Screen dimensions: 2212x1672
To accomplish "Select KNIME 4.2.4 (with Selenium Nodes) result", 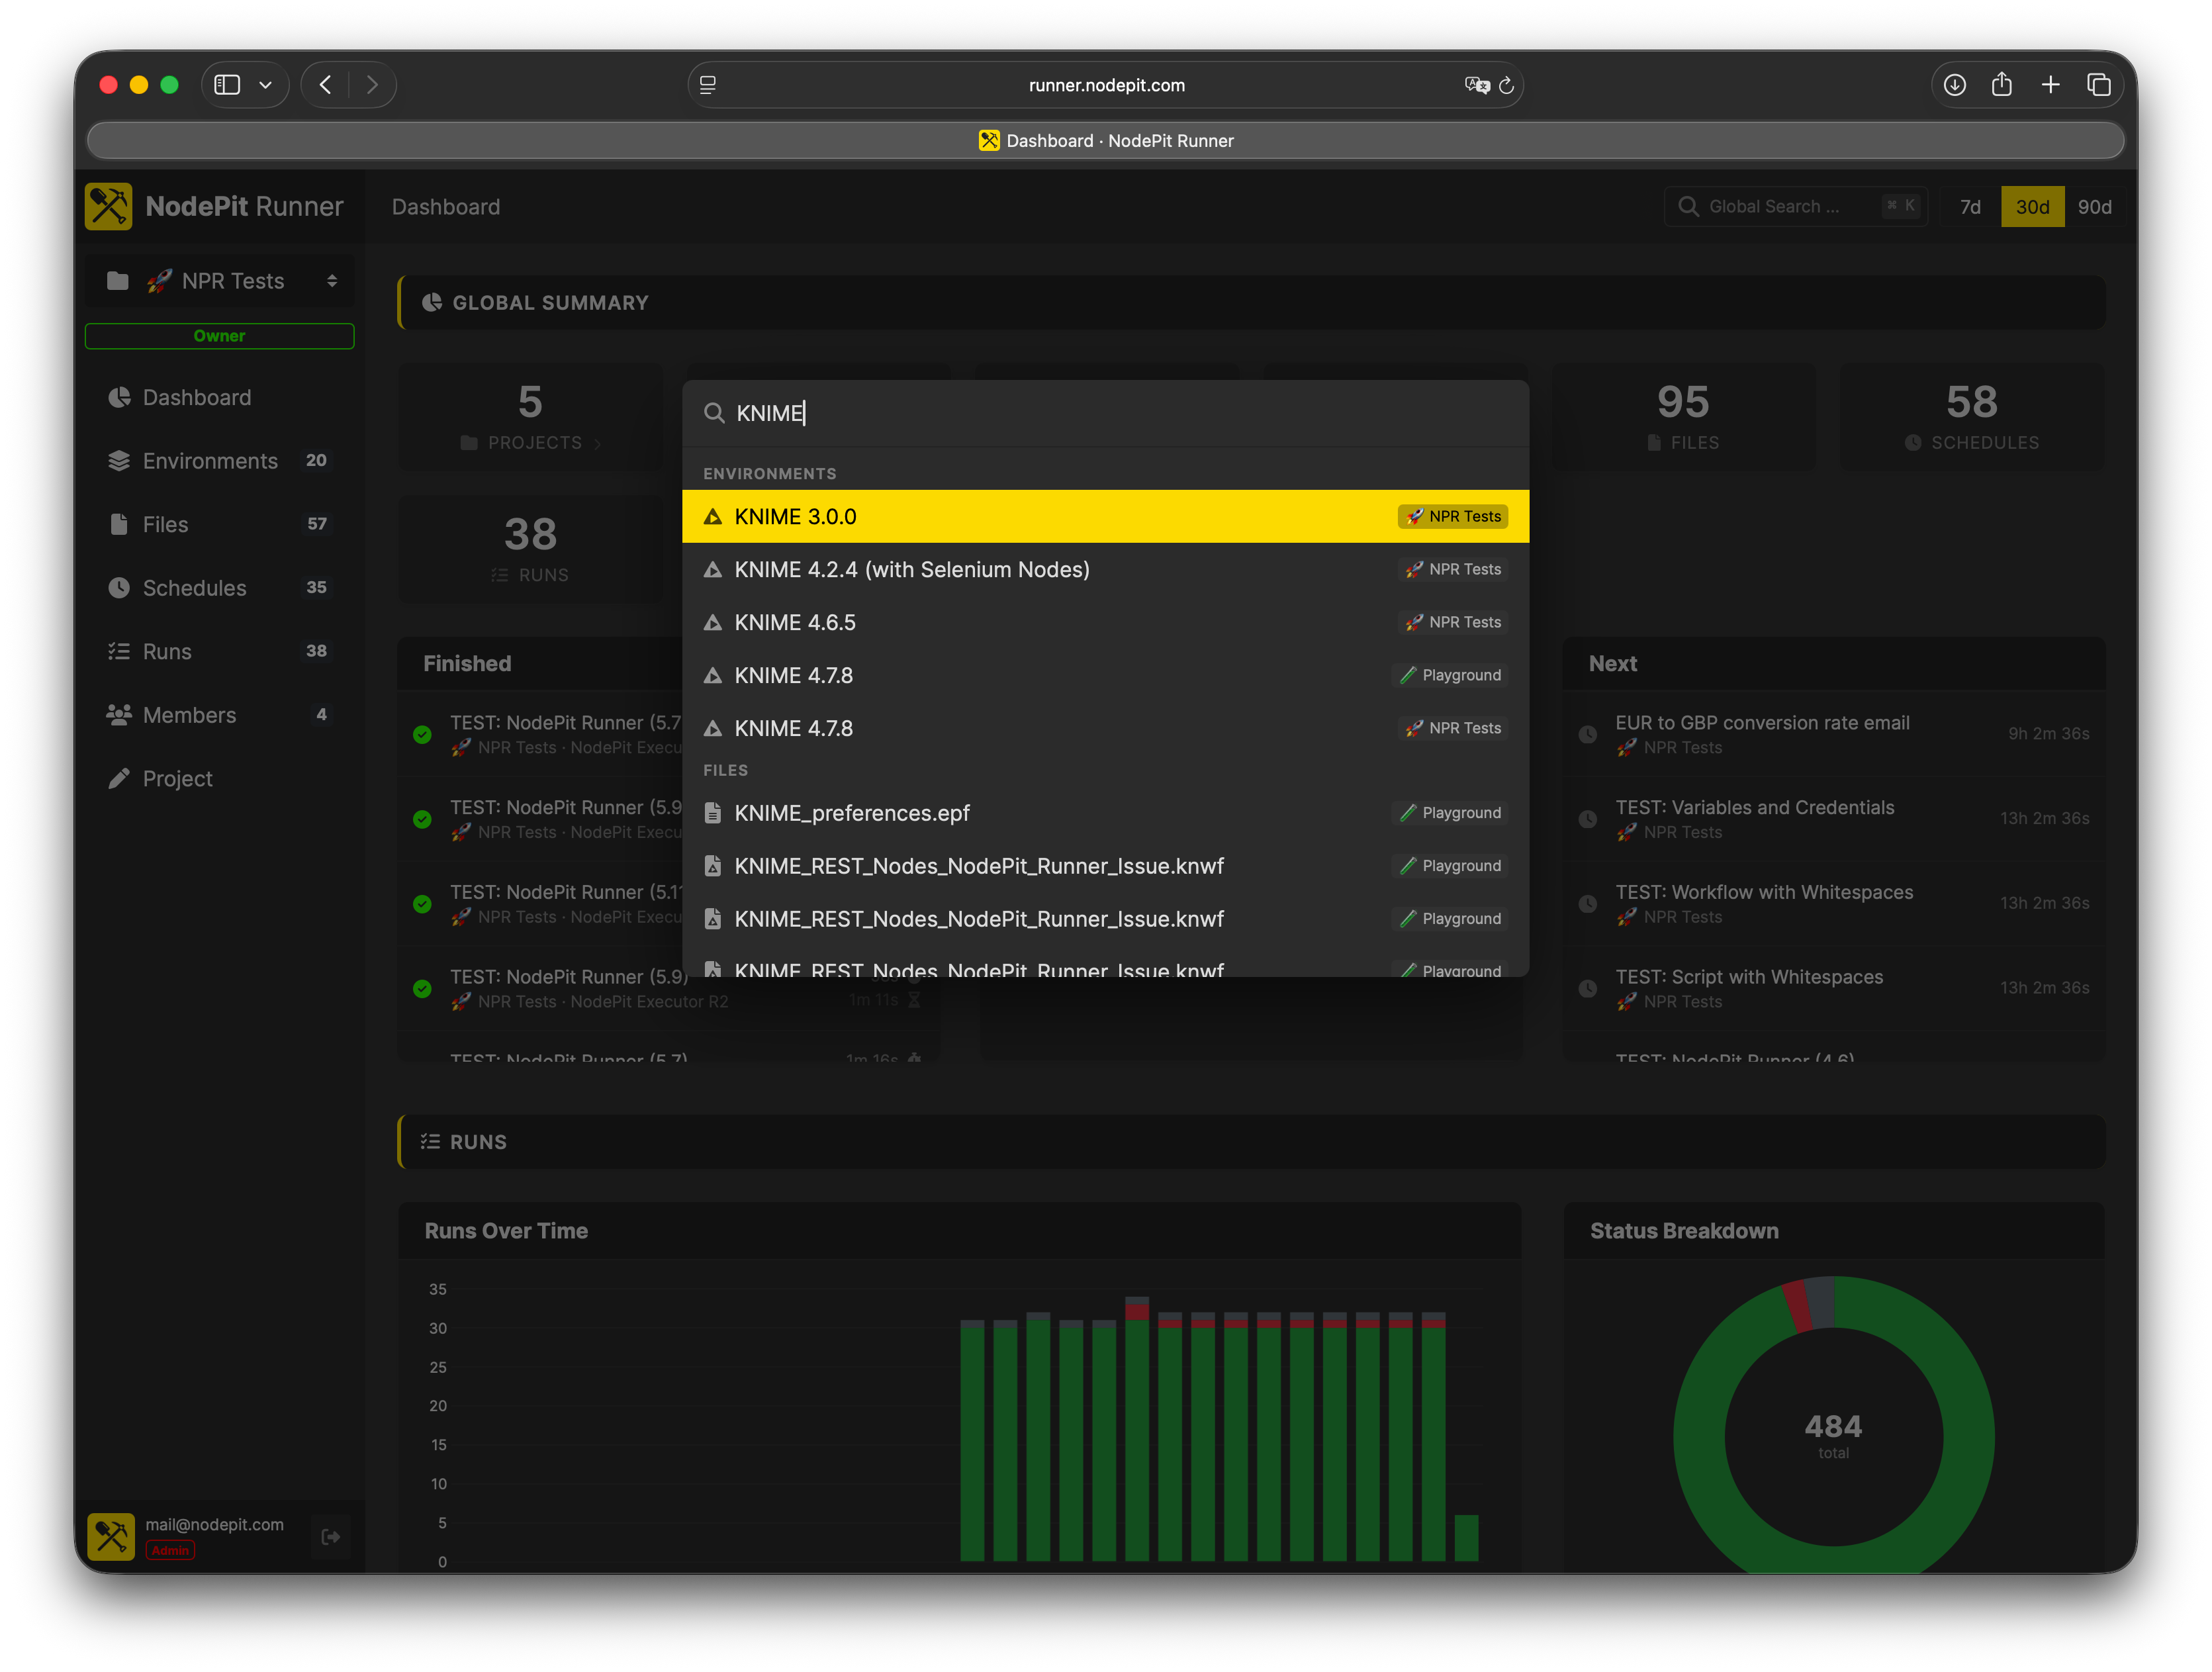I will pyautogui.click(x=1106, y=569).
